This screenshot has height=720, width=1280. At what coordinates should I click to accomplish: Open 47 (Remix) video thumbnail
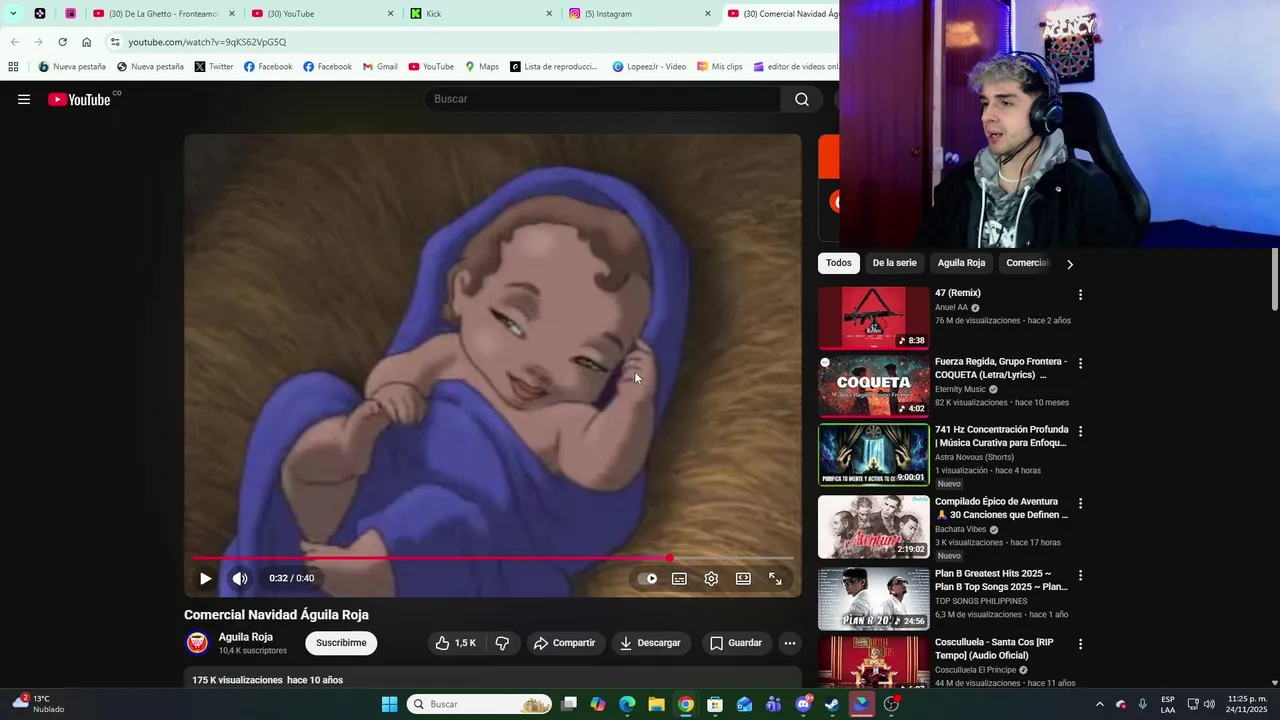click(874, 318)
